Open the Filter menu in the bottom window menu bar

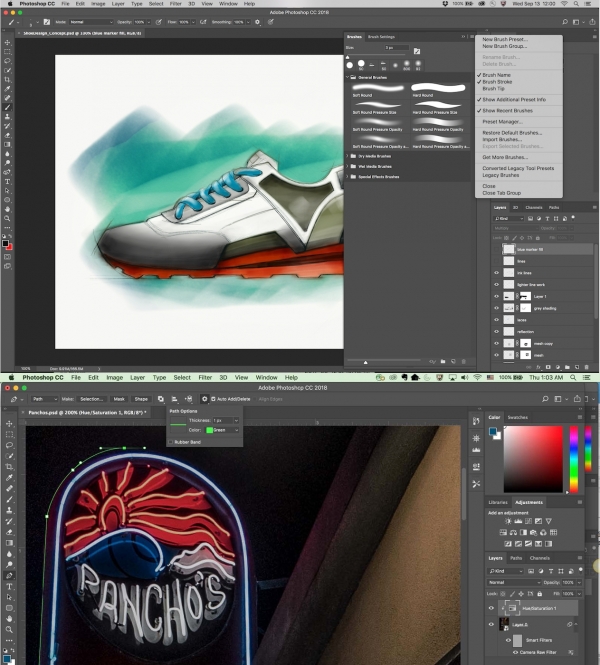pyautogui.click(x=205, y=377)
